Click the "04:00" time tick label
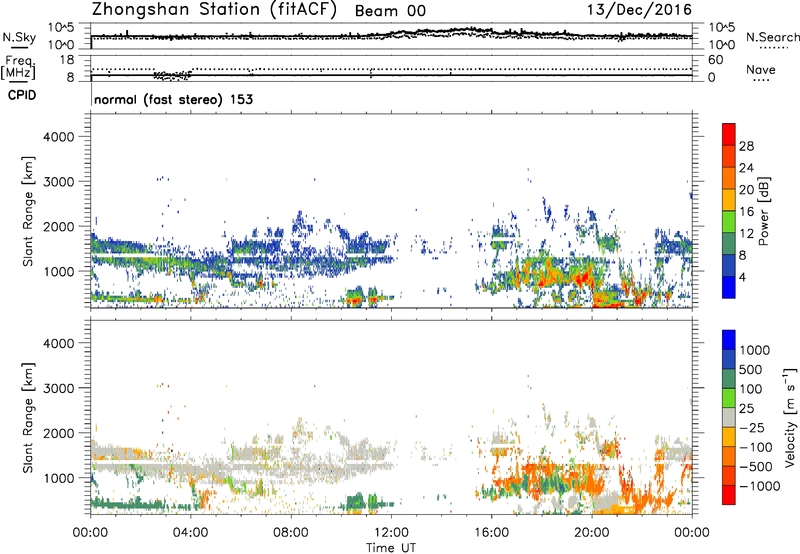800x554 pixels. point(190,533)
